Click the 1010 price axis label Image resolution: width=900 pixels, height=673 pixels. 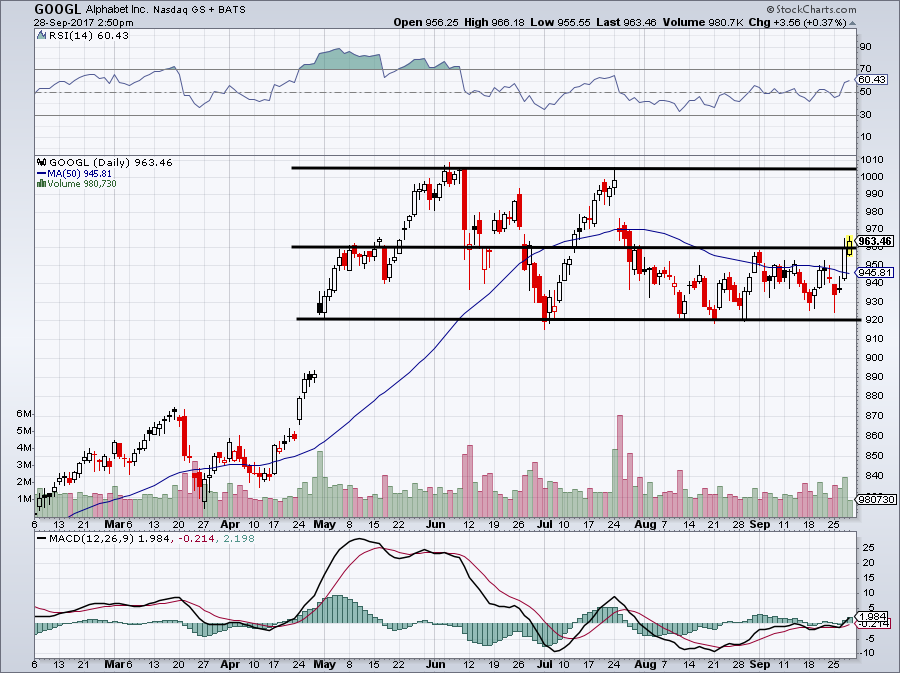871,160
